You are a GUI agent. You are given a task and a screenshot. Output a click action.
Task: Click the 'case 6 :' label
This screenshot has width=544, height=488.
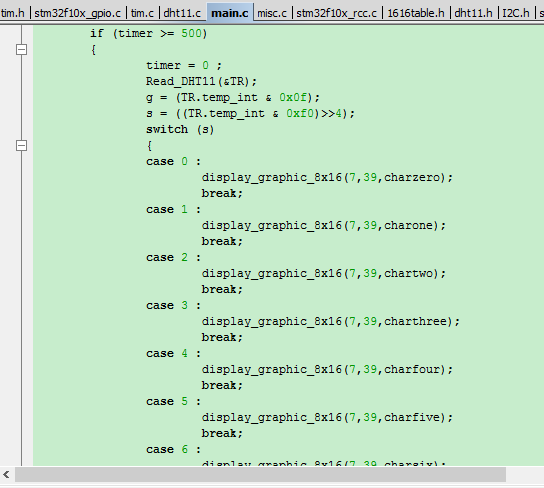point(173,450)
